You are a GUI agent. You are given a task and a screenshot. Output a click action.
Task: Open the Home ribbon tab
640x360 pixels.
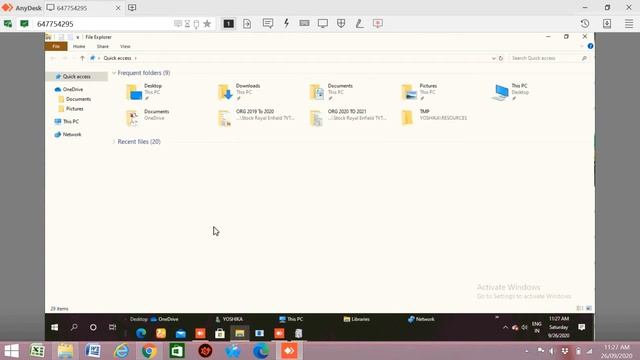tap(79, 47)
